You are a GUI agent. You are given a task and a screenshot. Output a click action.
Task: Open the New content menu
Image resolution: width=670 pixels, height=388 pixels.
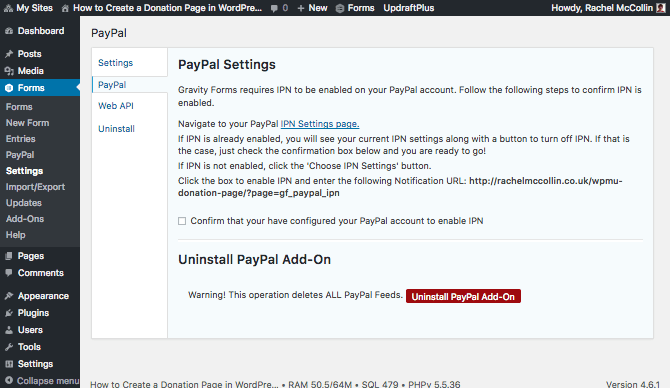pyautogui.click(x=312, y=8)
